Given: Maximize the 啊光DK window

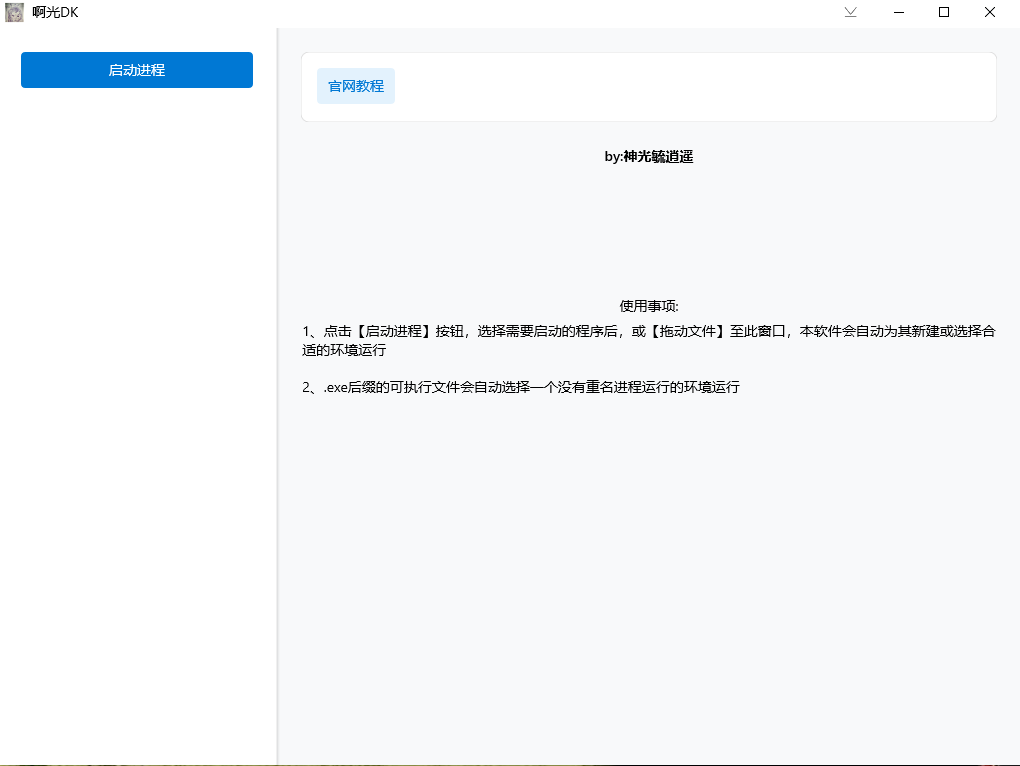Looking at the screenshot, I should pyautogui.click(x=944, y=12).
